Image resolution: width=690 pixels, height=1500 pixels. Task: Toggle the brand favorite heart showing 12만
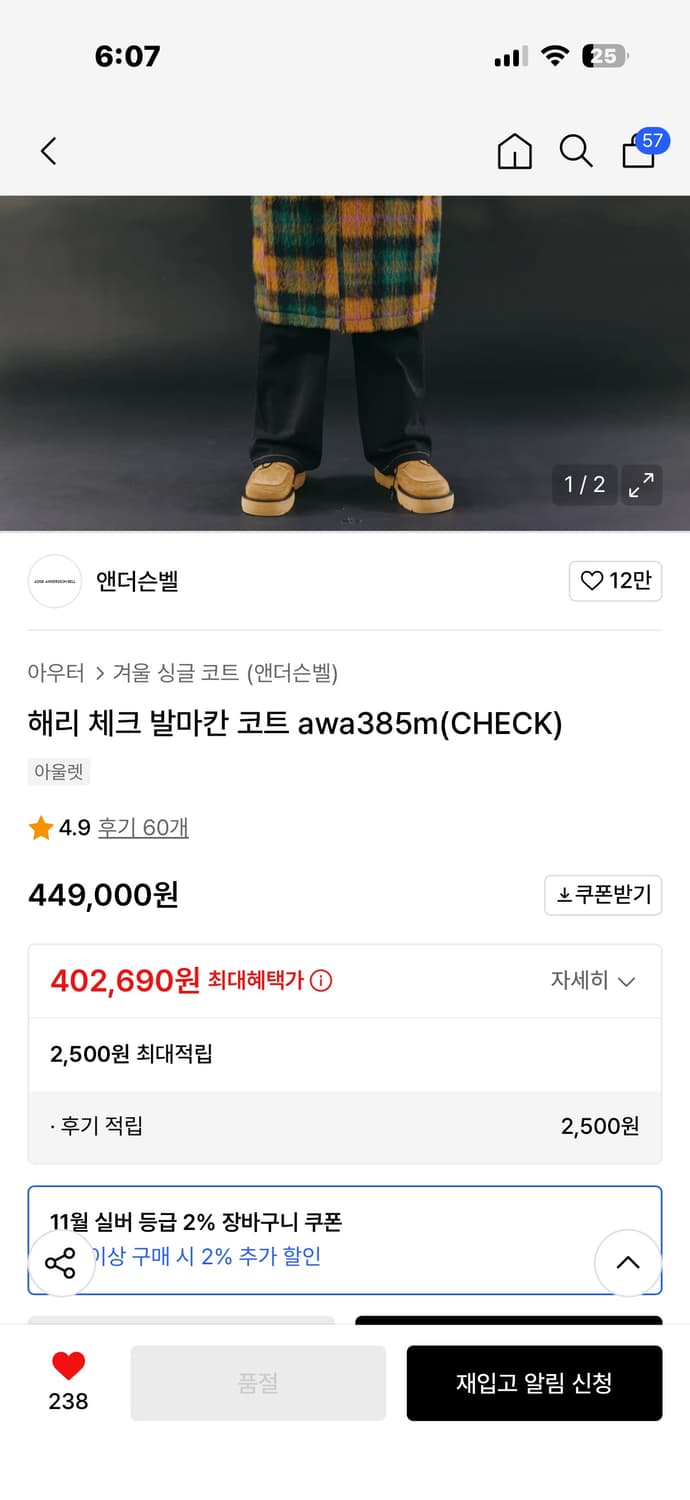pyautogui.click(x=615, y=581)
